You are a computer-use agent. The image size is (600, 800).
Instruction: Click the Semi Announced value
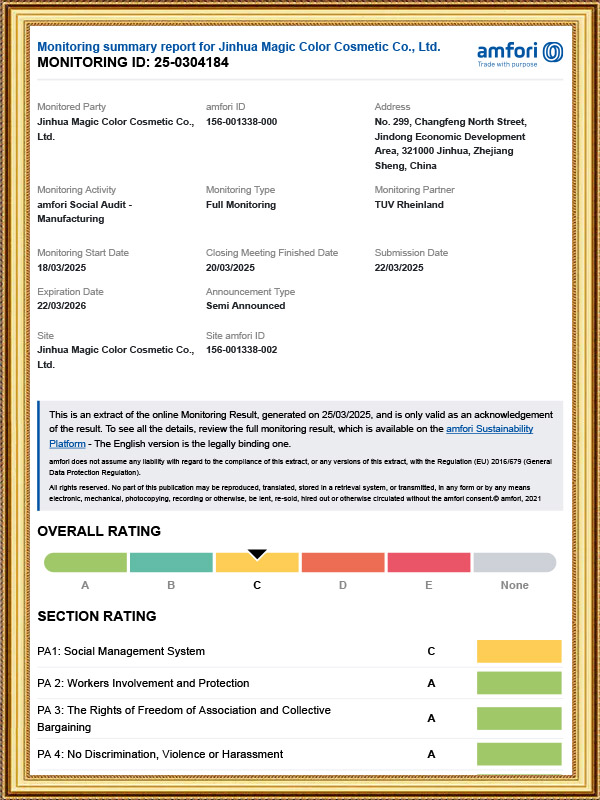(x=245, y=306)
